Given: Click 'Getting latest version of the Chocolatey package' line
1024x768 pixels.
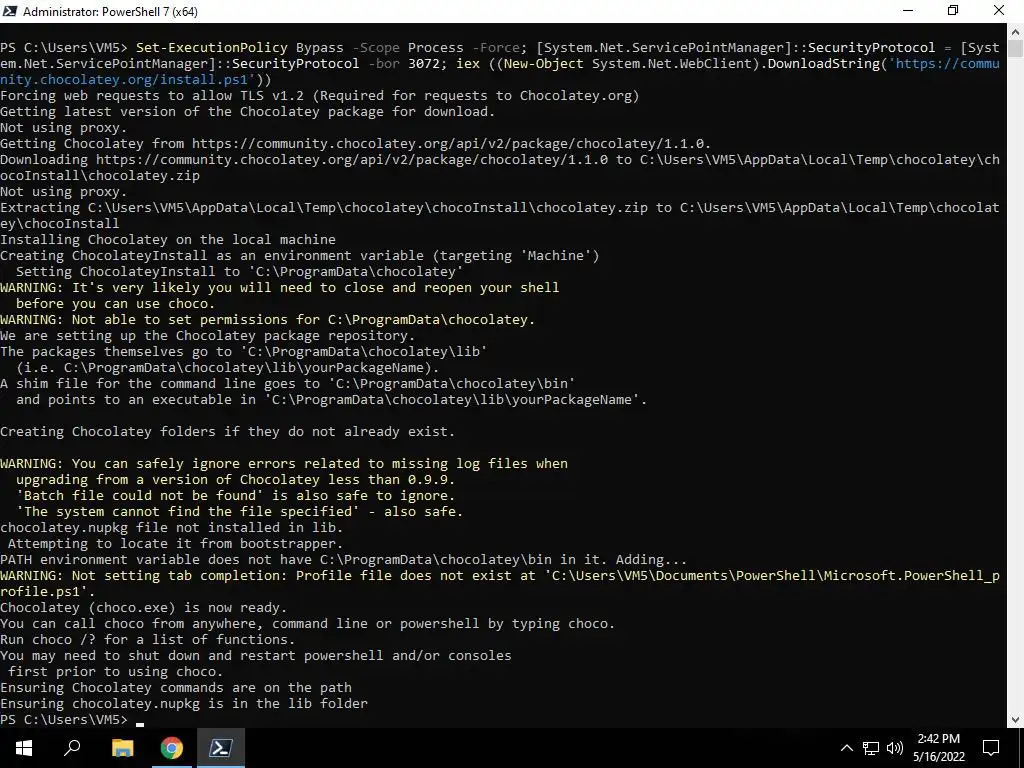Looking at the screenshot, I should click(x=248, y=112).
